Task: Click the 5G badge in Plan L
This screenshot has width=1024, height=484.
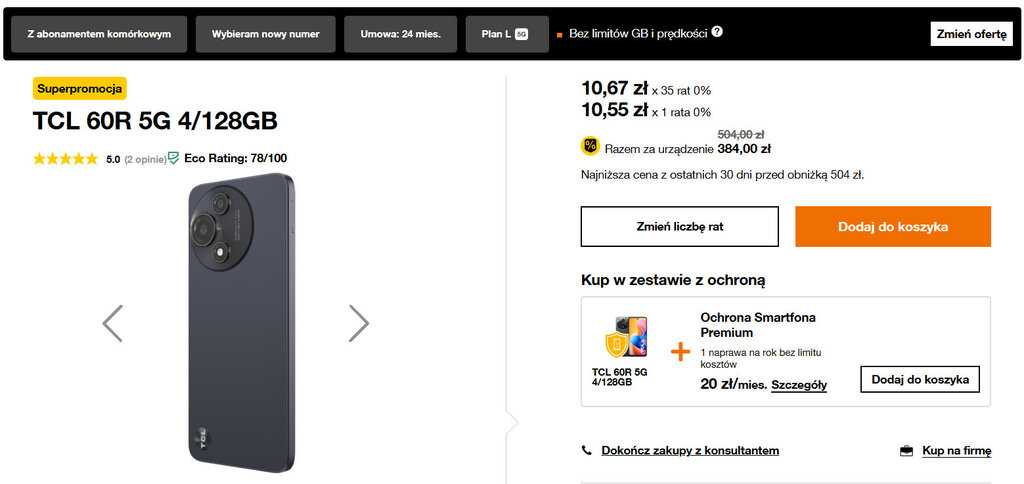Action: [x=521, y=34]
